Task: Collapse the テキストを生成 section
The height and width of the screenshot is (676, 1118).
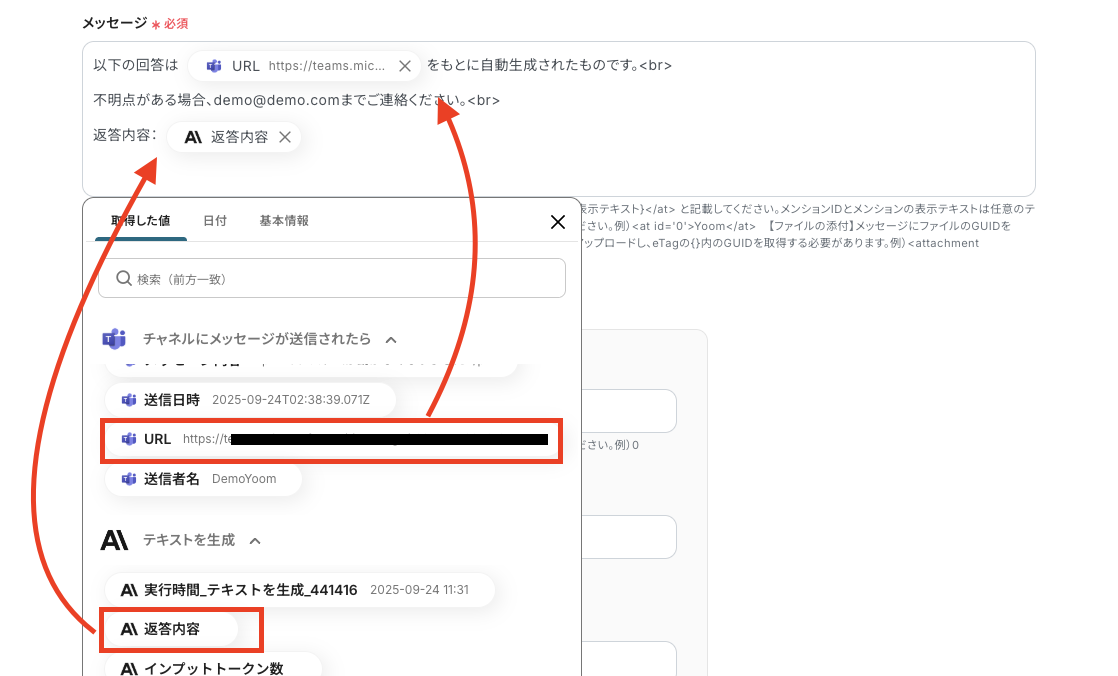Action: pos(255,541)
